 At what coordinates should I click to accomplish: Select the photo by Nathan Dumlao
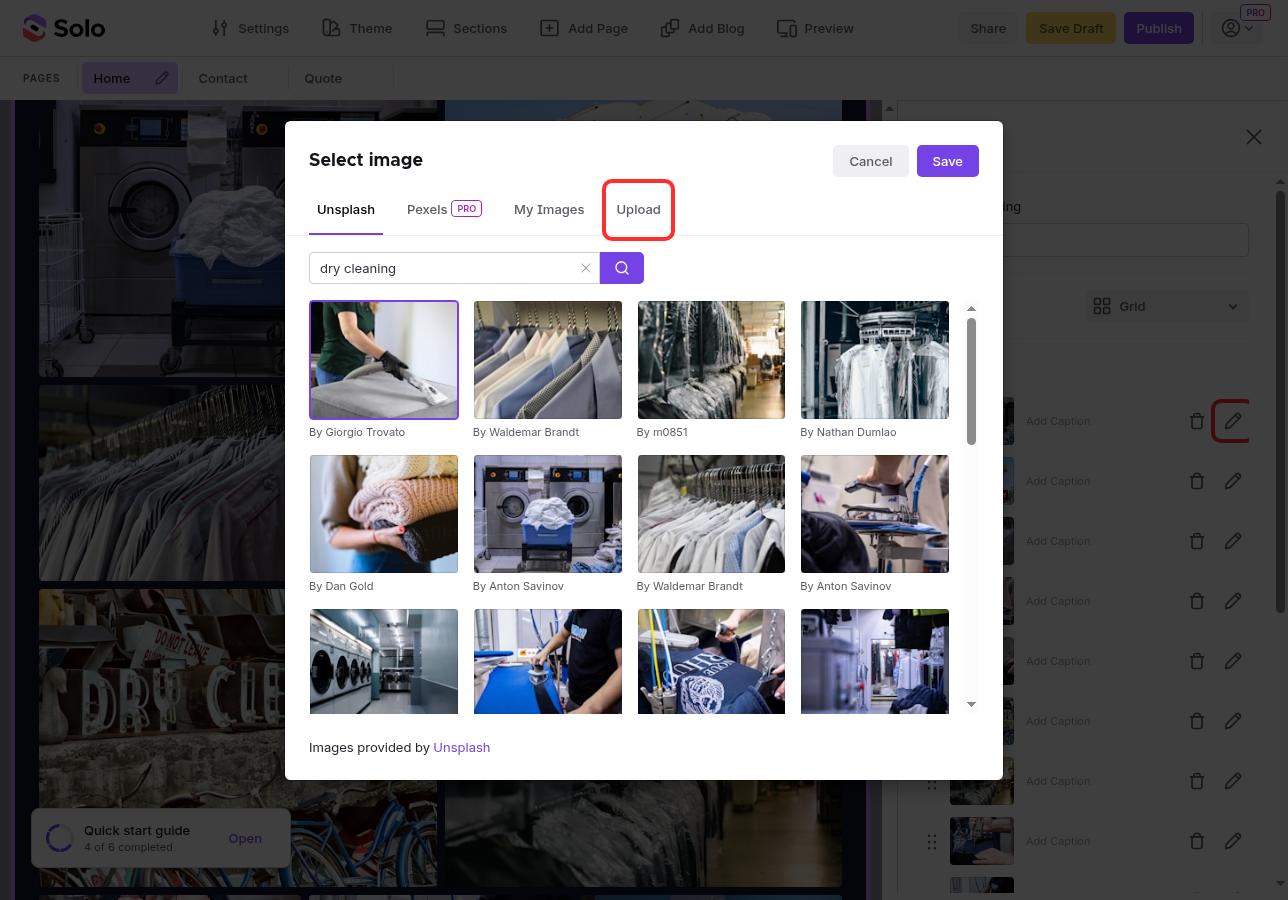point(875,360)
